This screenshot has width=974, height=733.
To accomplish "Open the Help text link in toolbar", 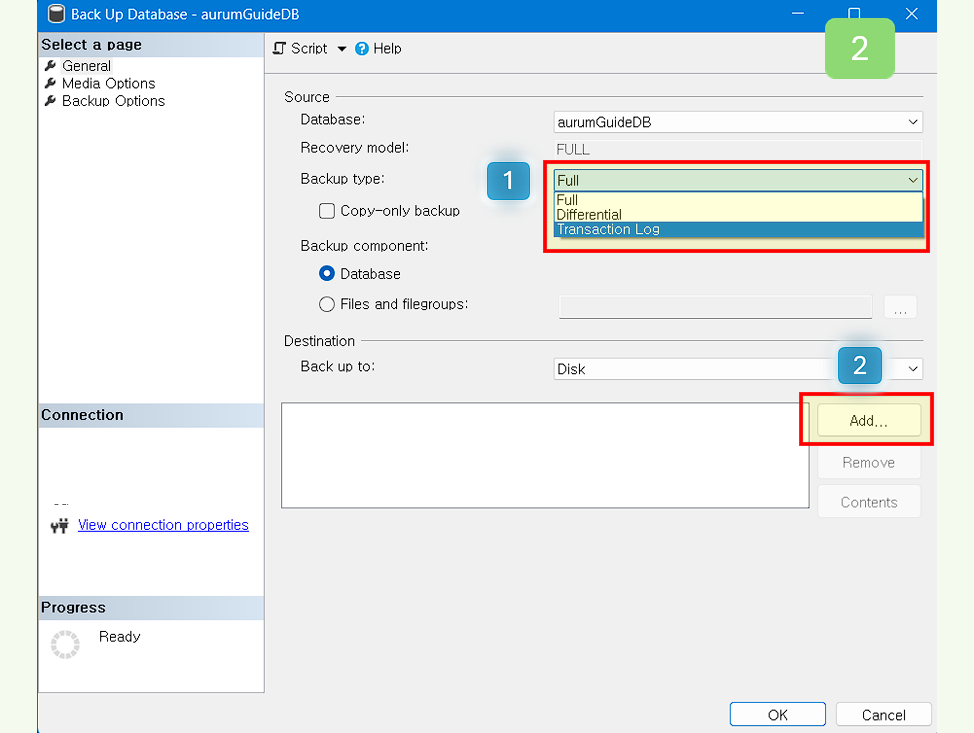I will click(387, 48).
